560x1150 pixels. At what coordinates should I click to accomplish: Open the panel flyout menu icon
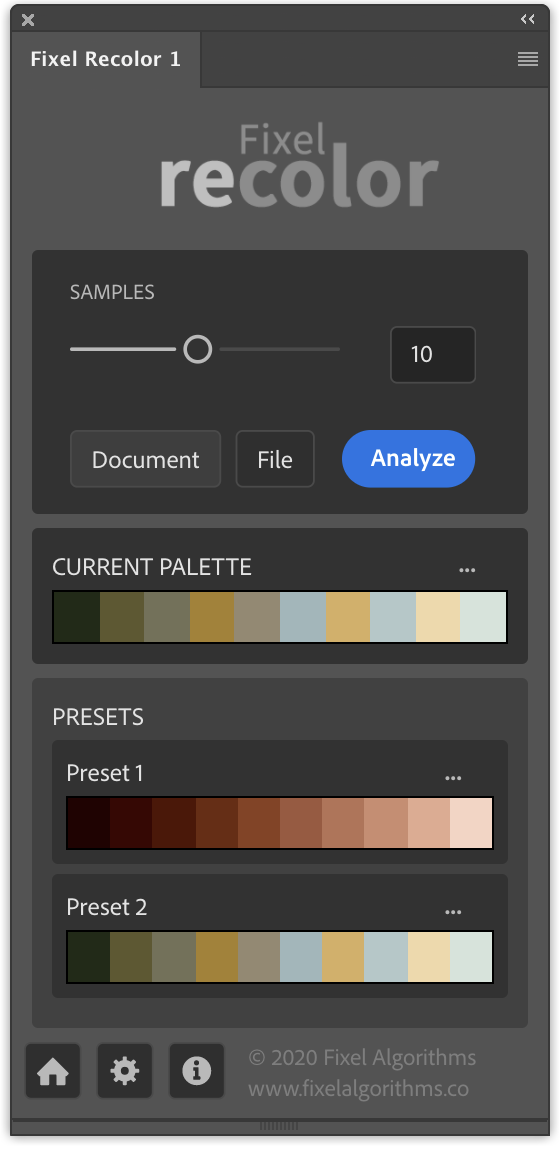[x=528, y=59]
